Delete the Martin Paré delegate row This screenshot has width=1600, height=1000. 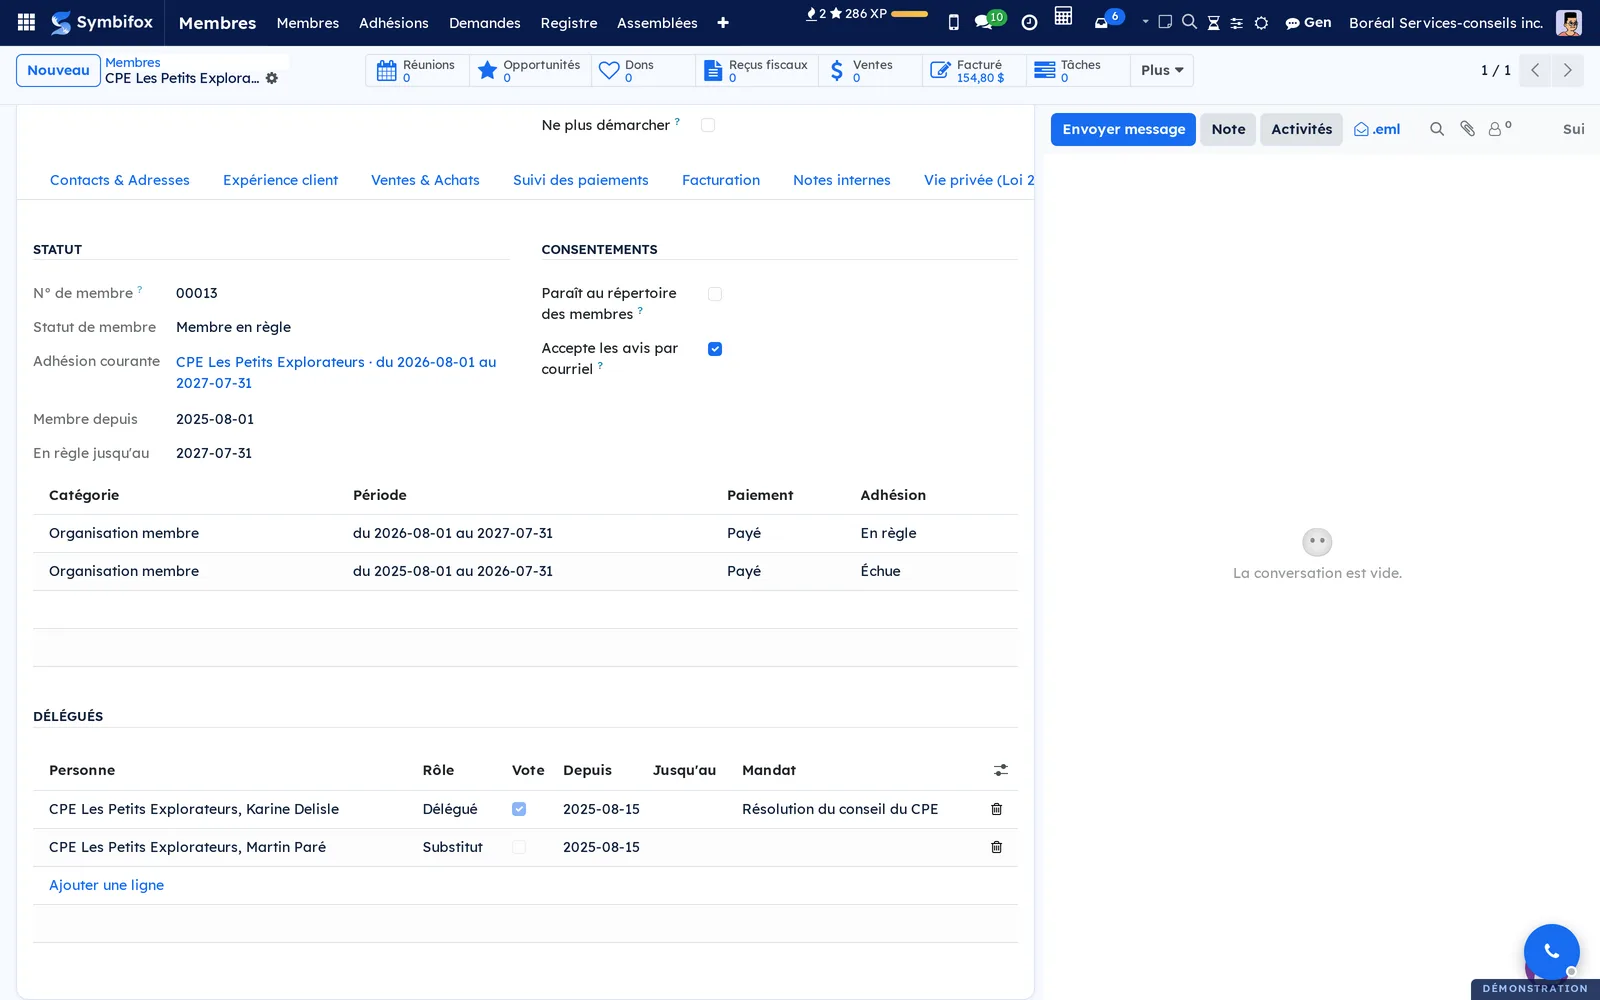(996, 847)
